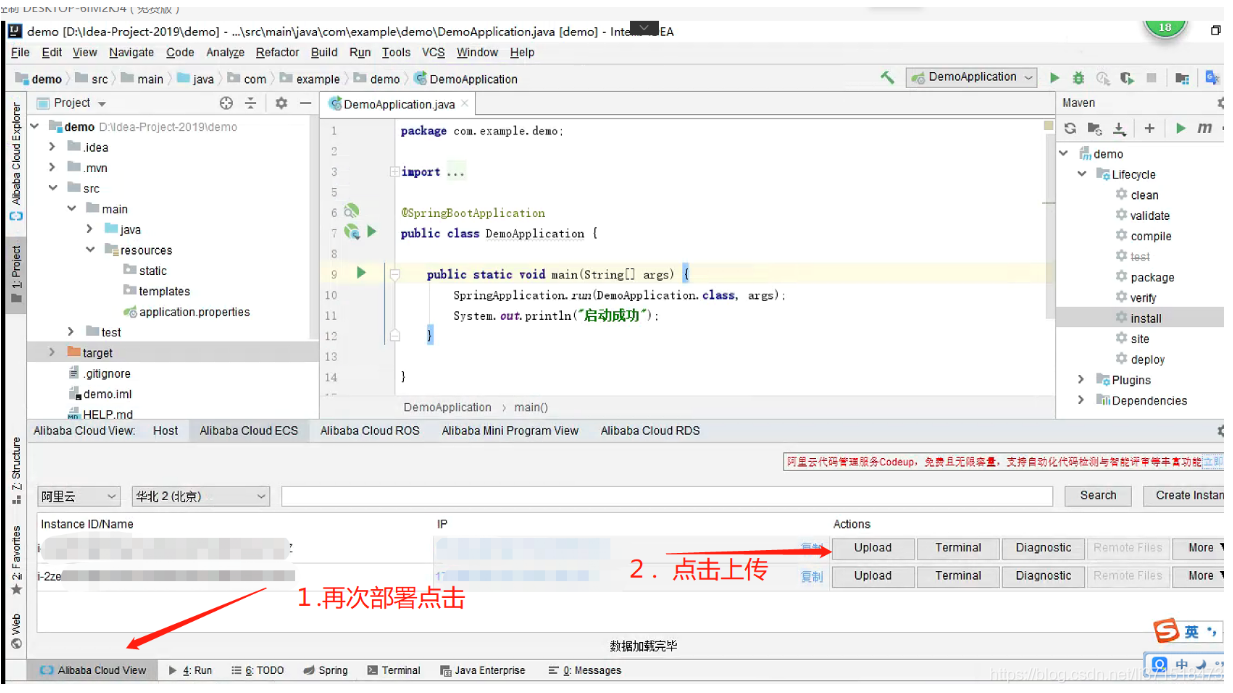Open the DemoApplication run configuration dropdown
This screenshot has width=1233, height=693.
tap(970, 77)
